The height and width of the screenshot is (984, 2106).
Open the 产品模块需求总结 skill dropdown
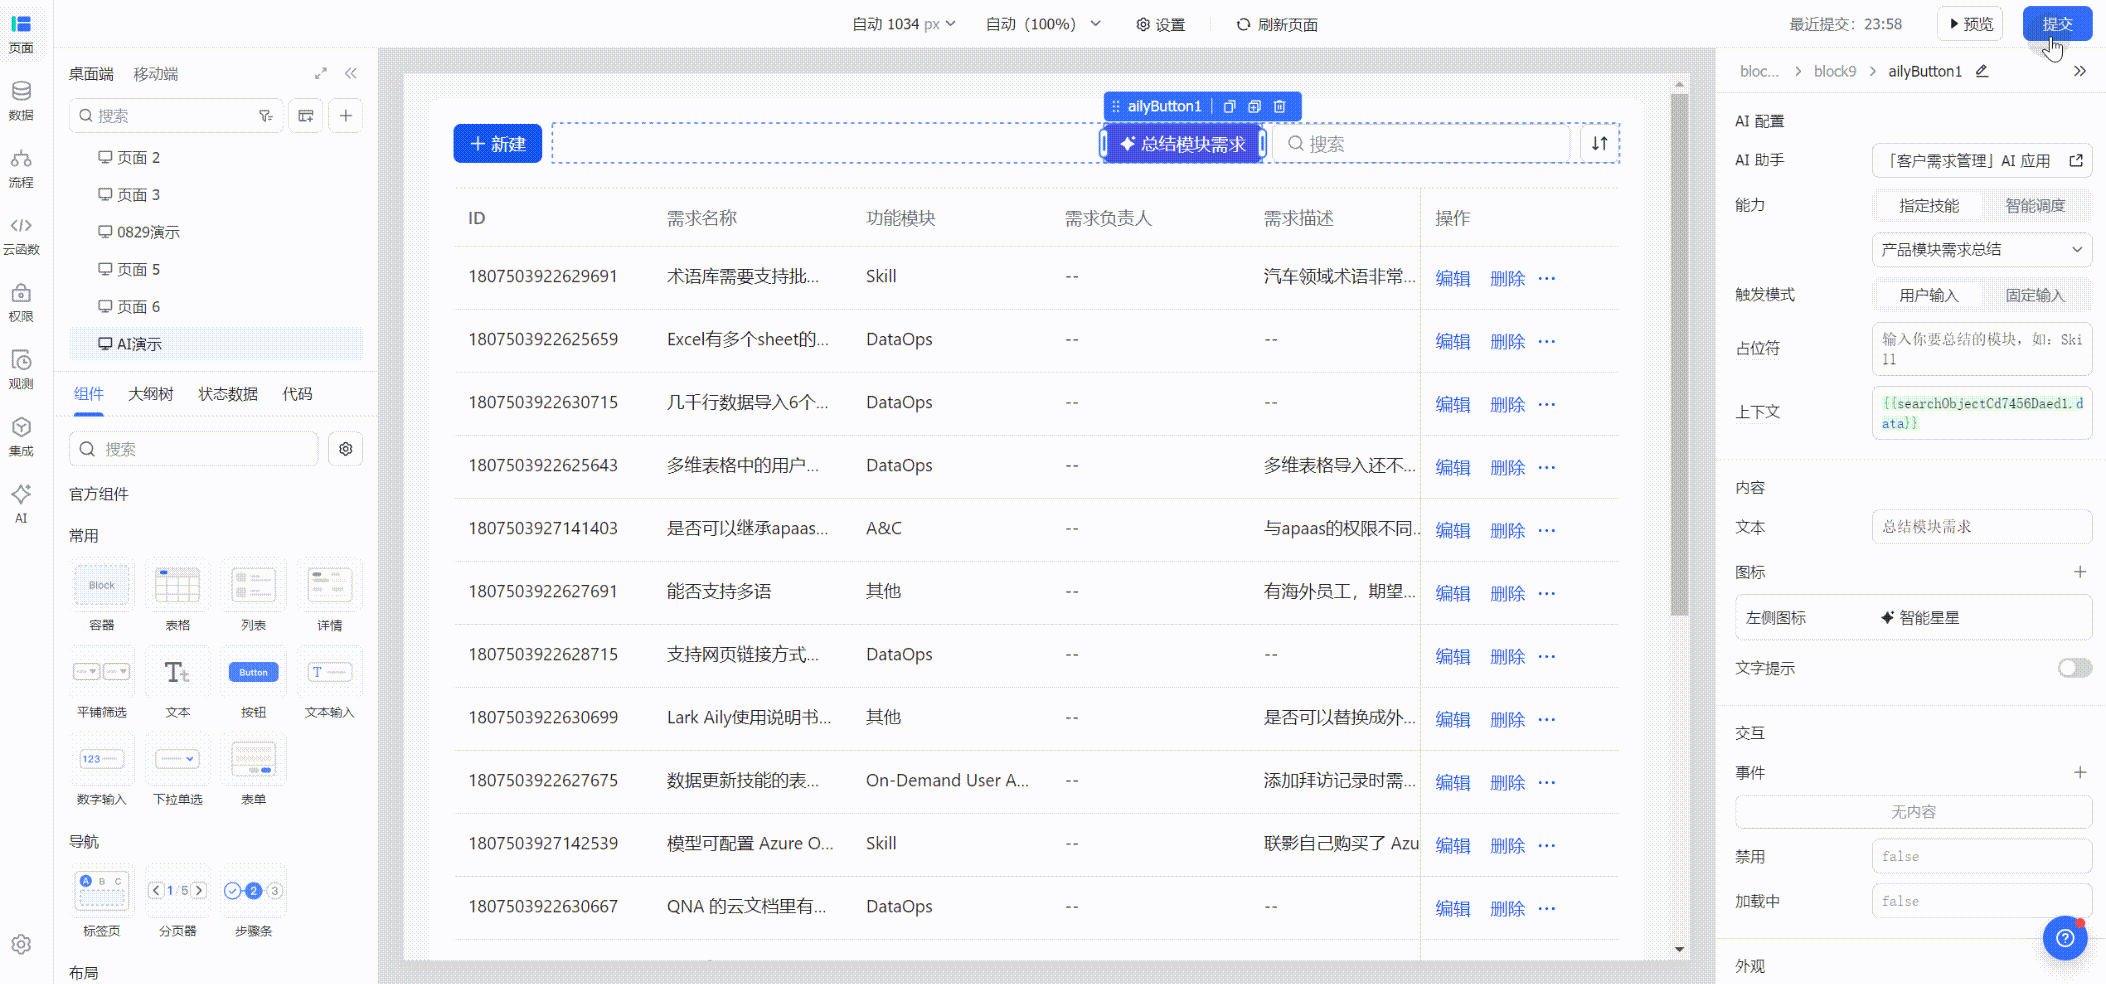tap(1982, 249)
